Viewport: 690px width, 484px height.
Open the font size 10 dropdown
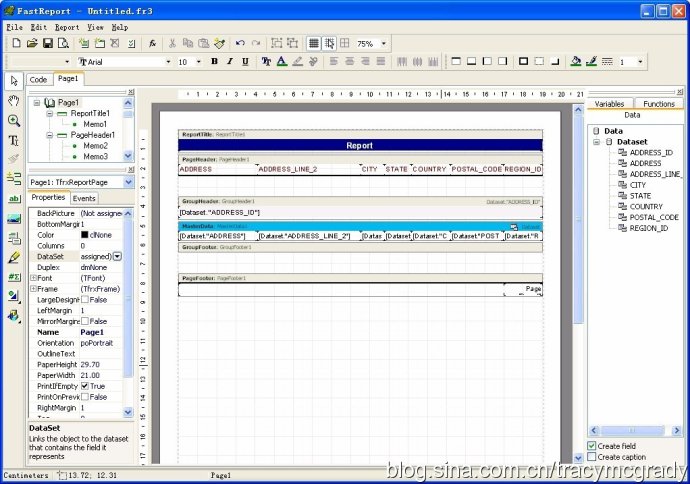[199, 62]
